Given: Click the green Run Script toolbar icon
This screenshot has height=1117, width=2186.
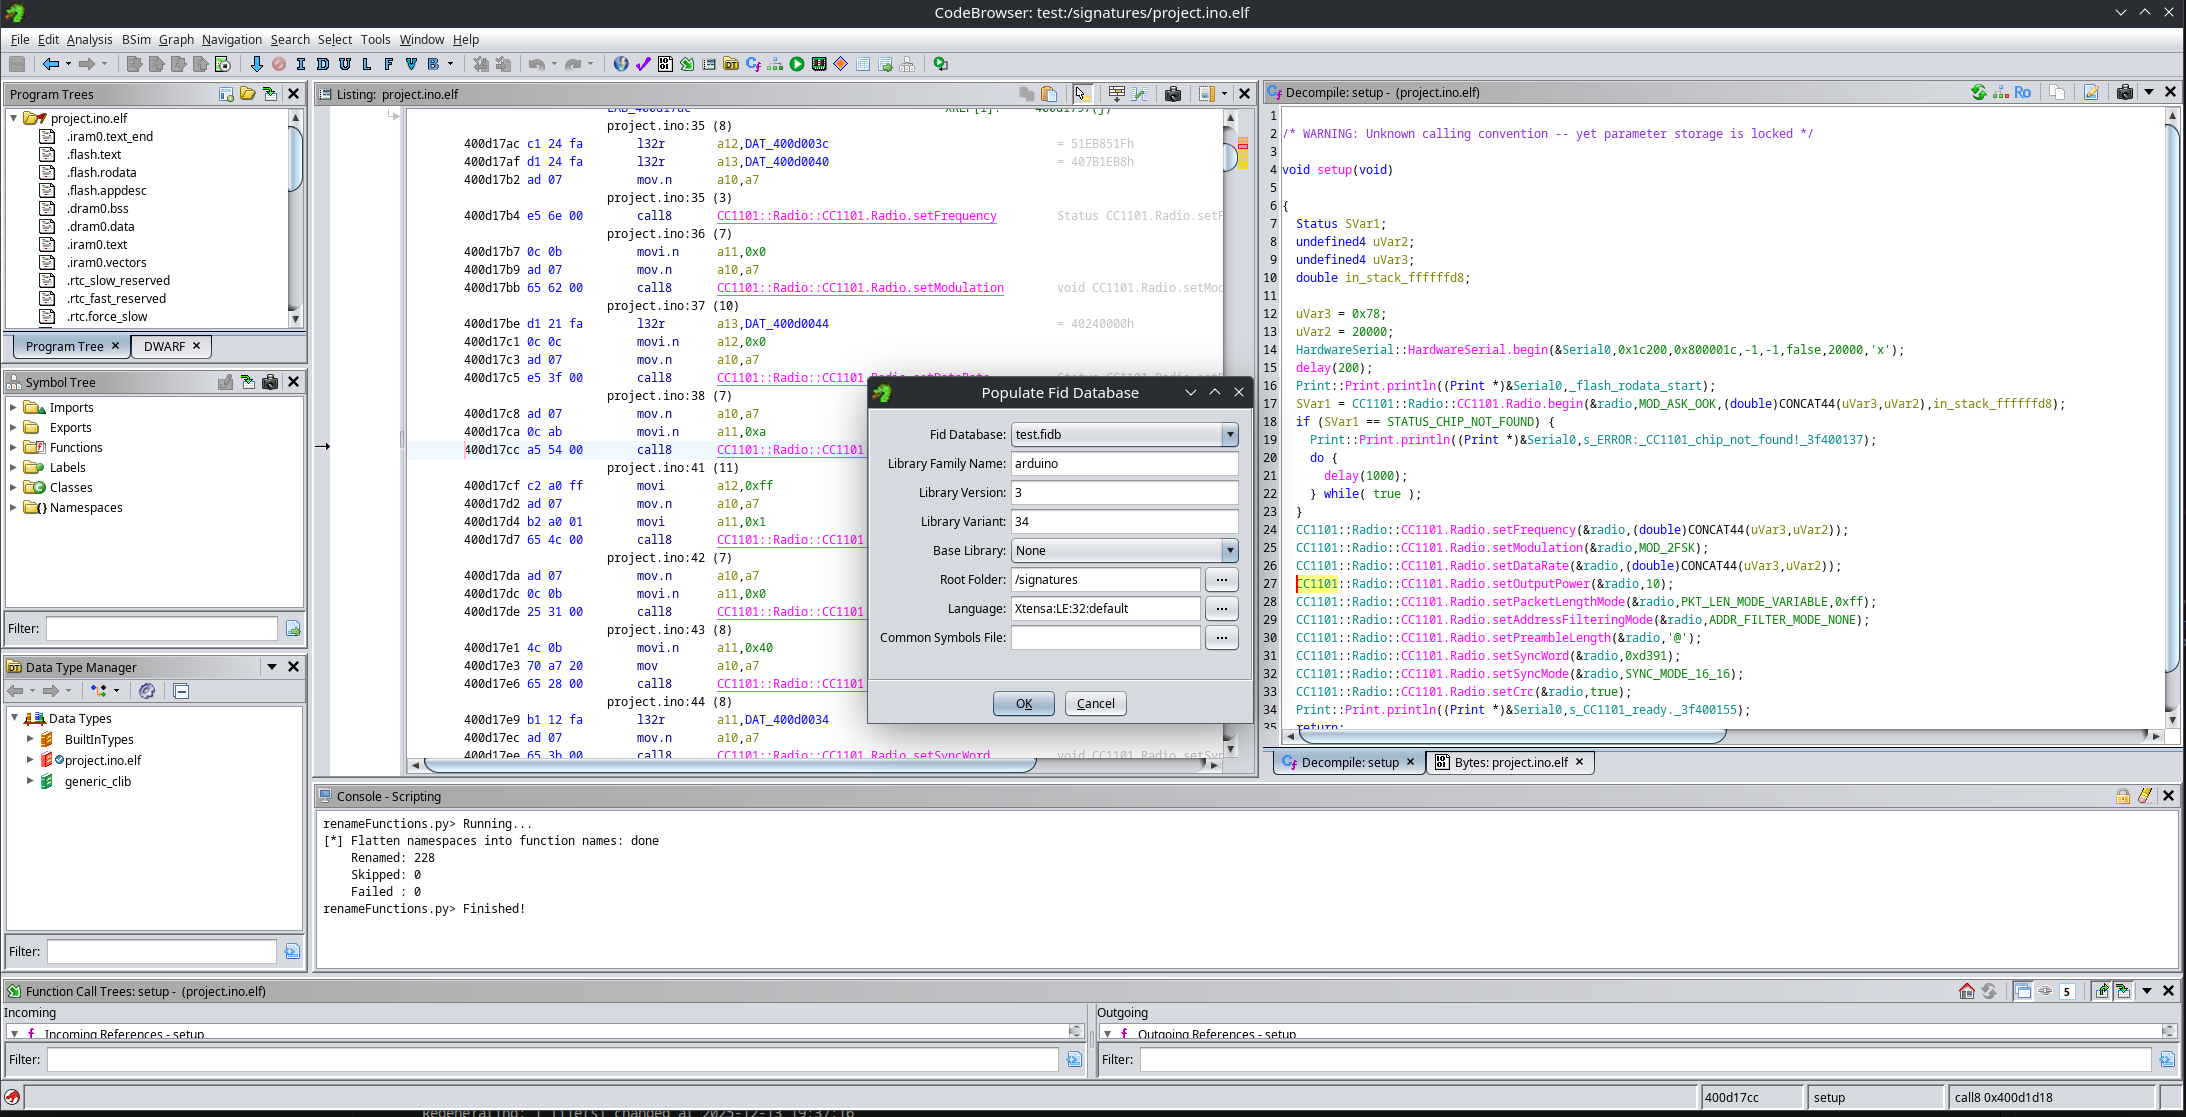Looking at the screenshot, I should point(797,64).
